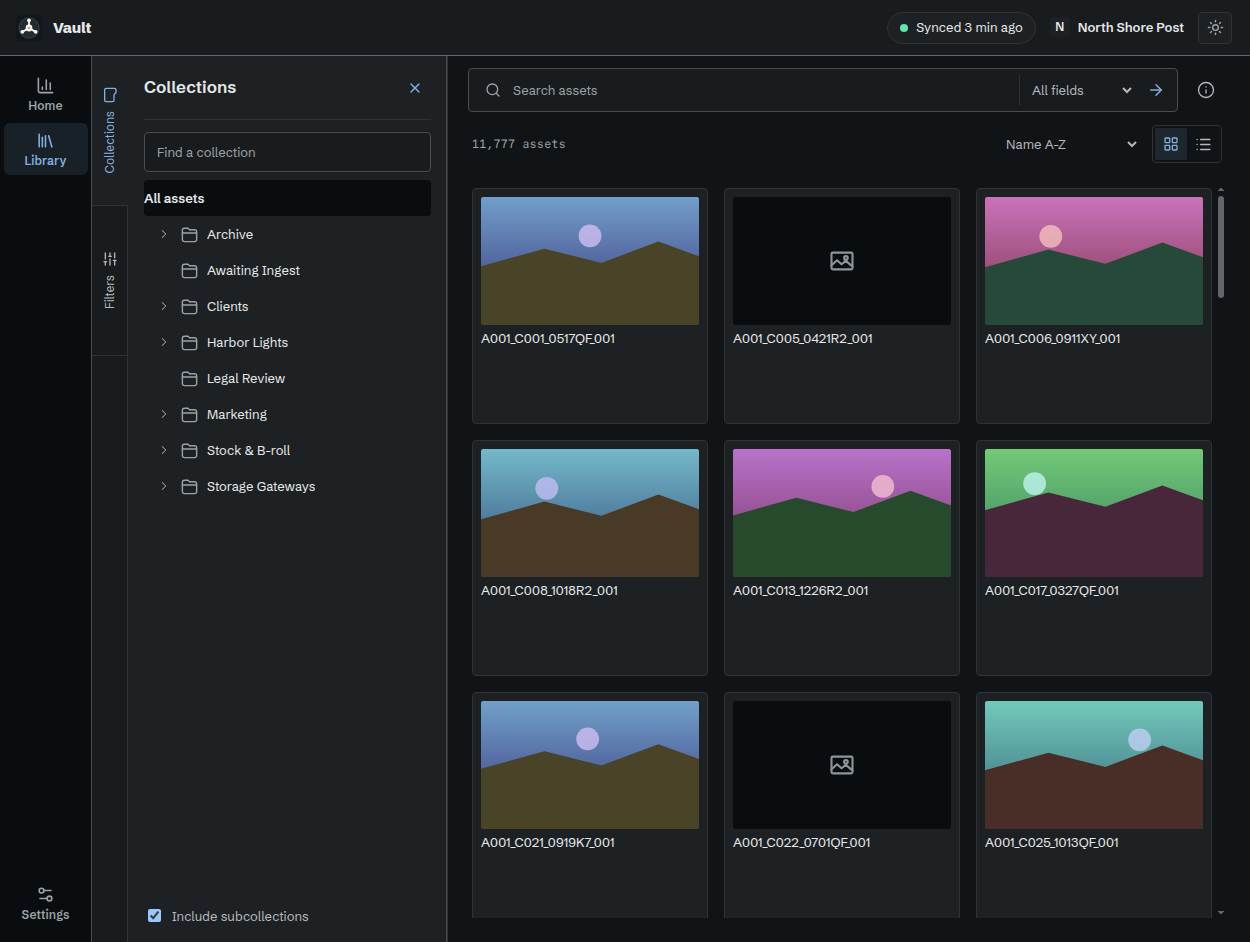
Task: Switch to grid view
Action: click(x=1171, y=144)
